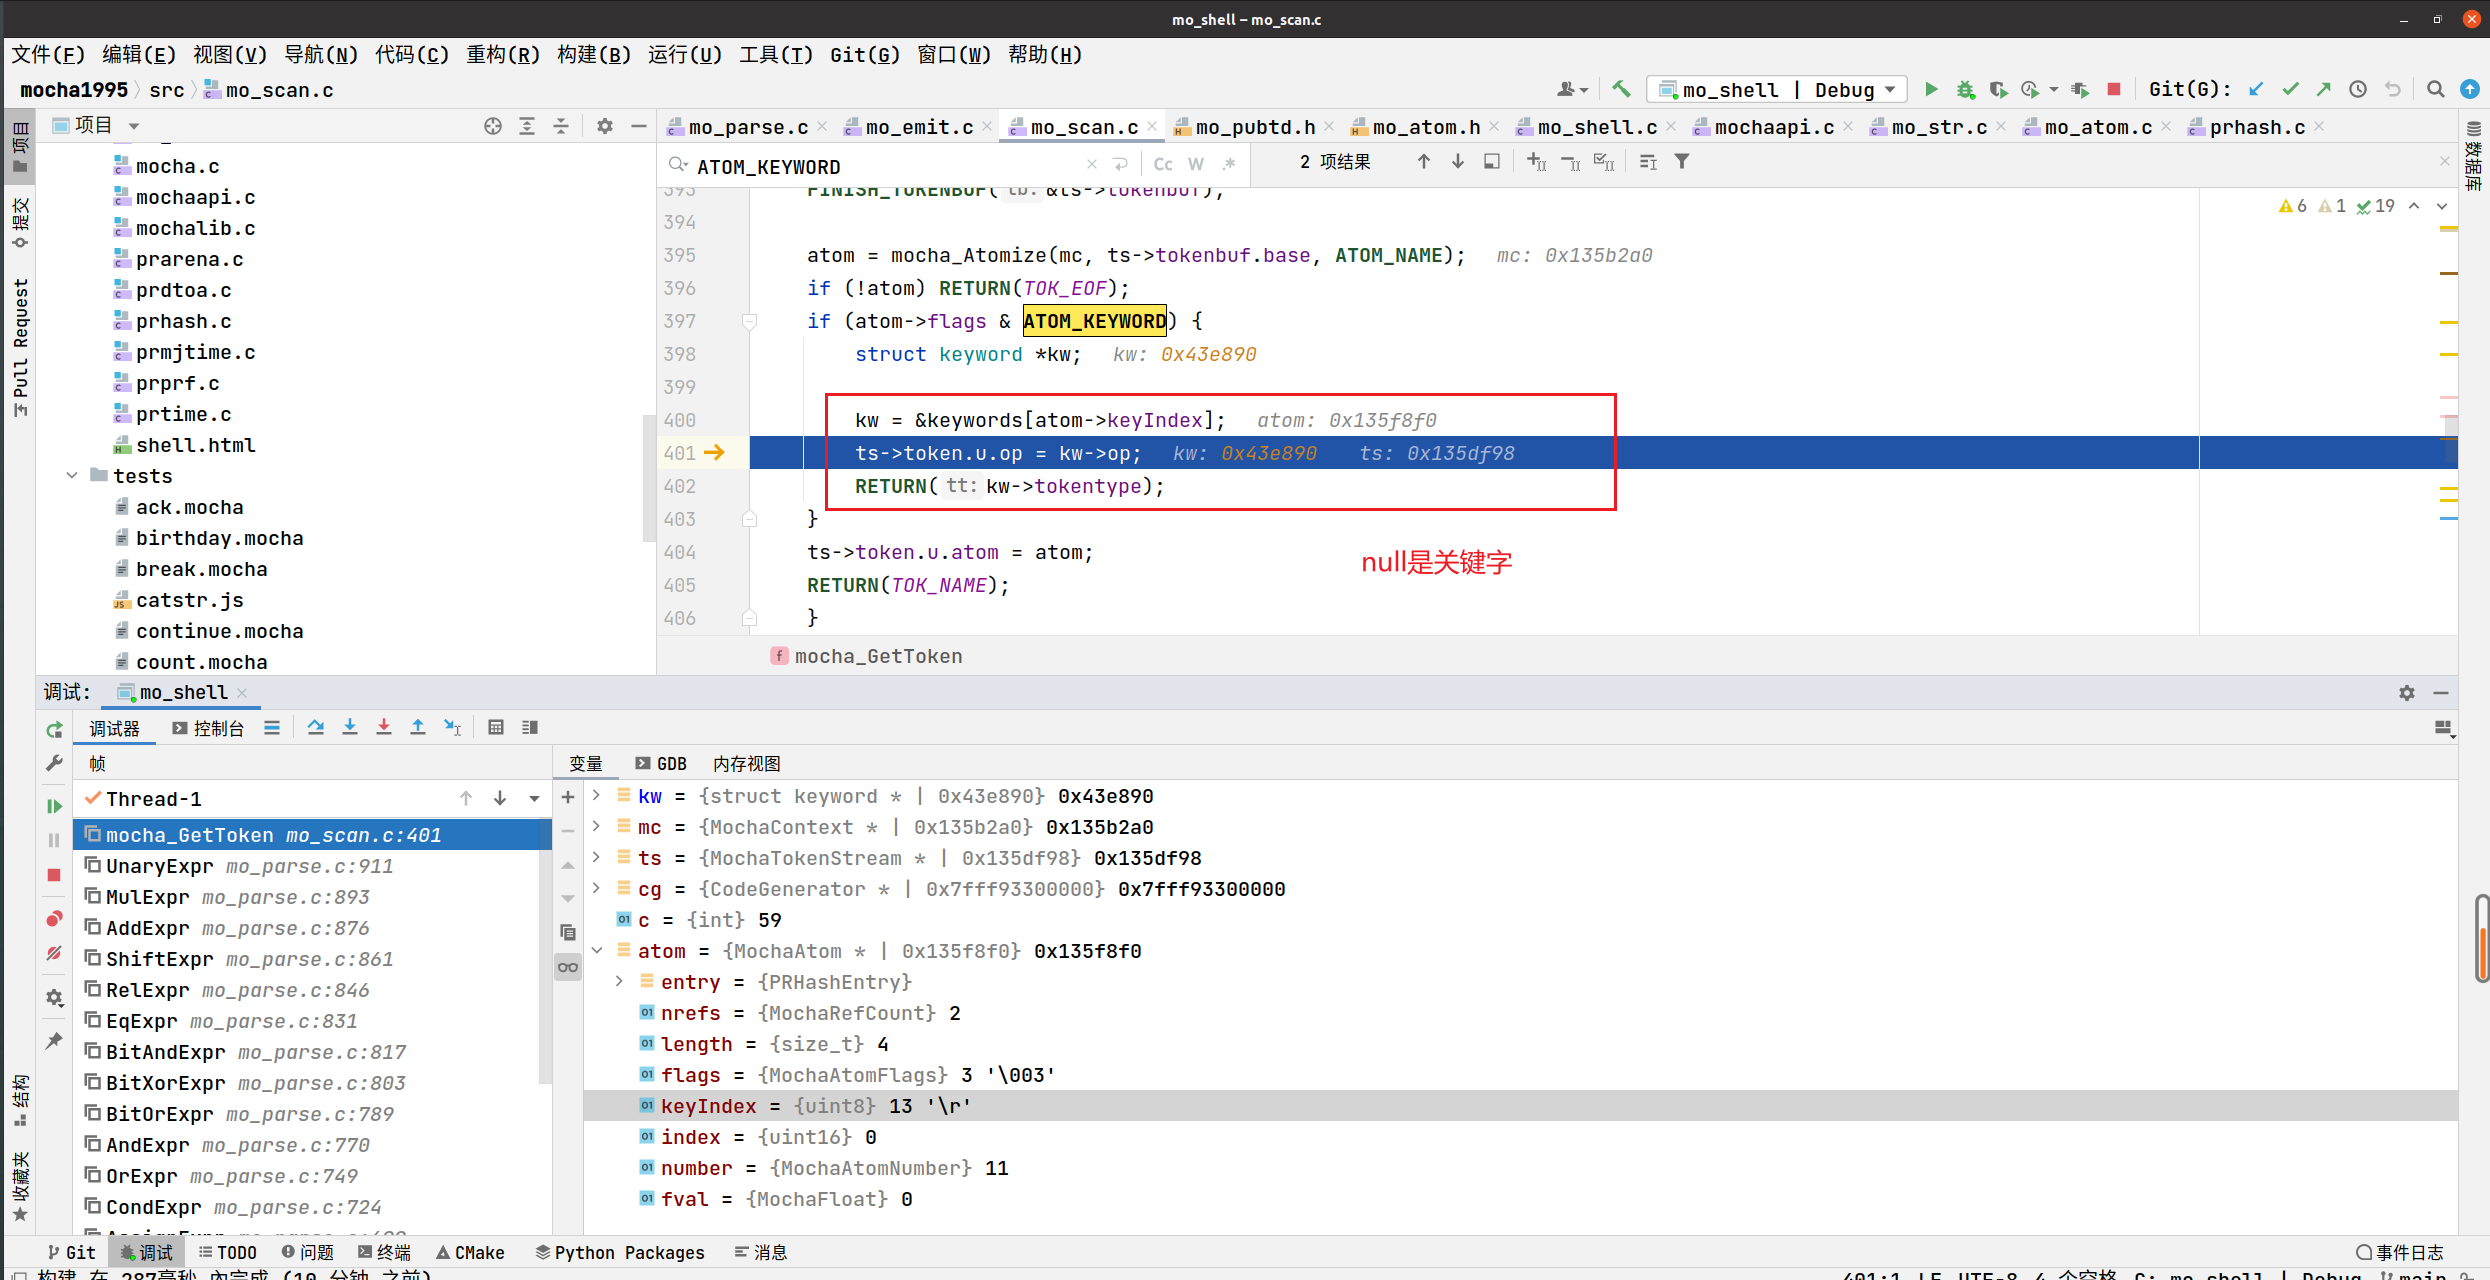Open the 终端 terminal tool window
This screenshot has width=2490, height=1280.
pos(384,1252)
